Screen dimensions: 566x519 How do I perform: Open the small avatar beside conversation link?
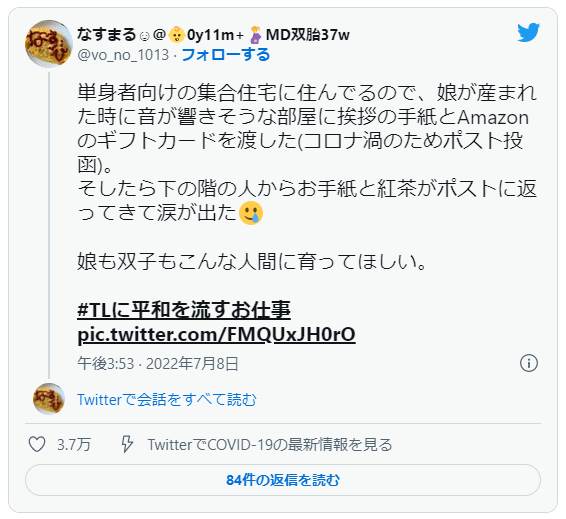click(x=49, y=399)
